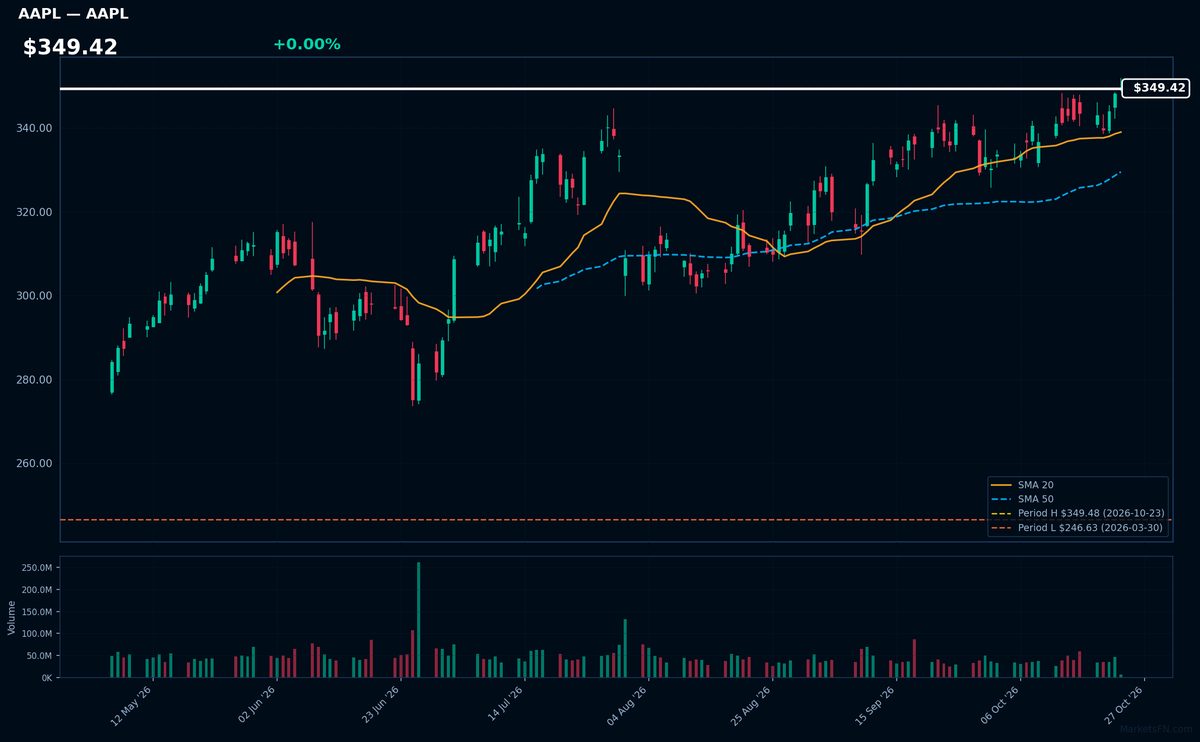Click the 250.0M volume axis label

[x=36, y=568]
